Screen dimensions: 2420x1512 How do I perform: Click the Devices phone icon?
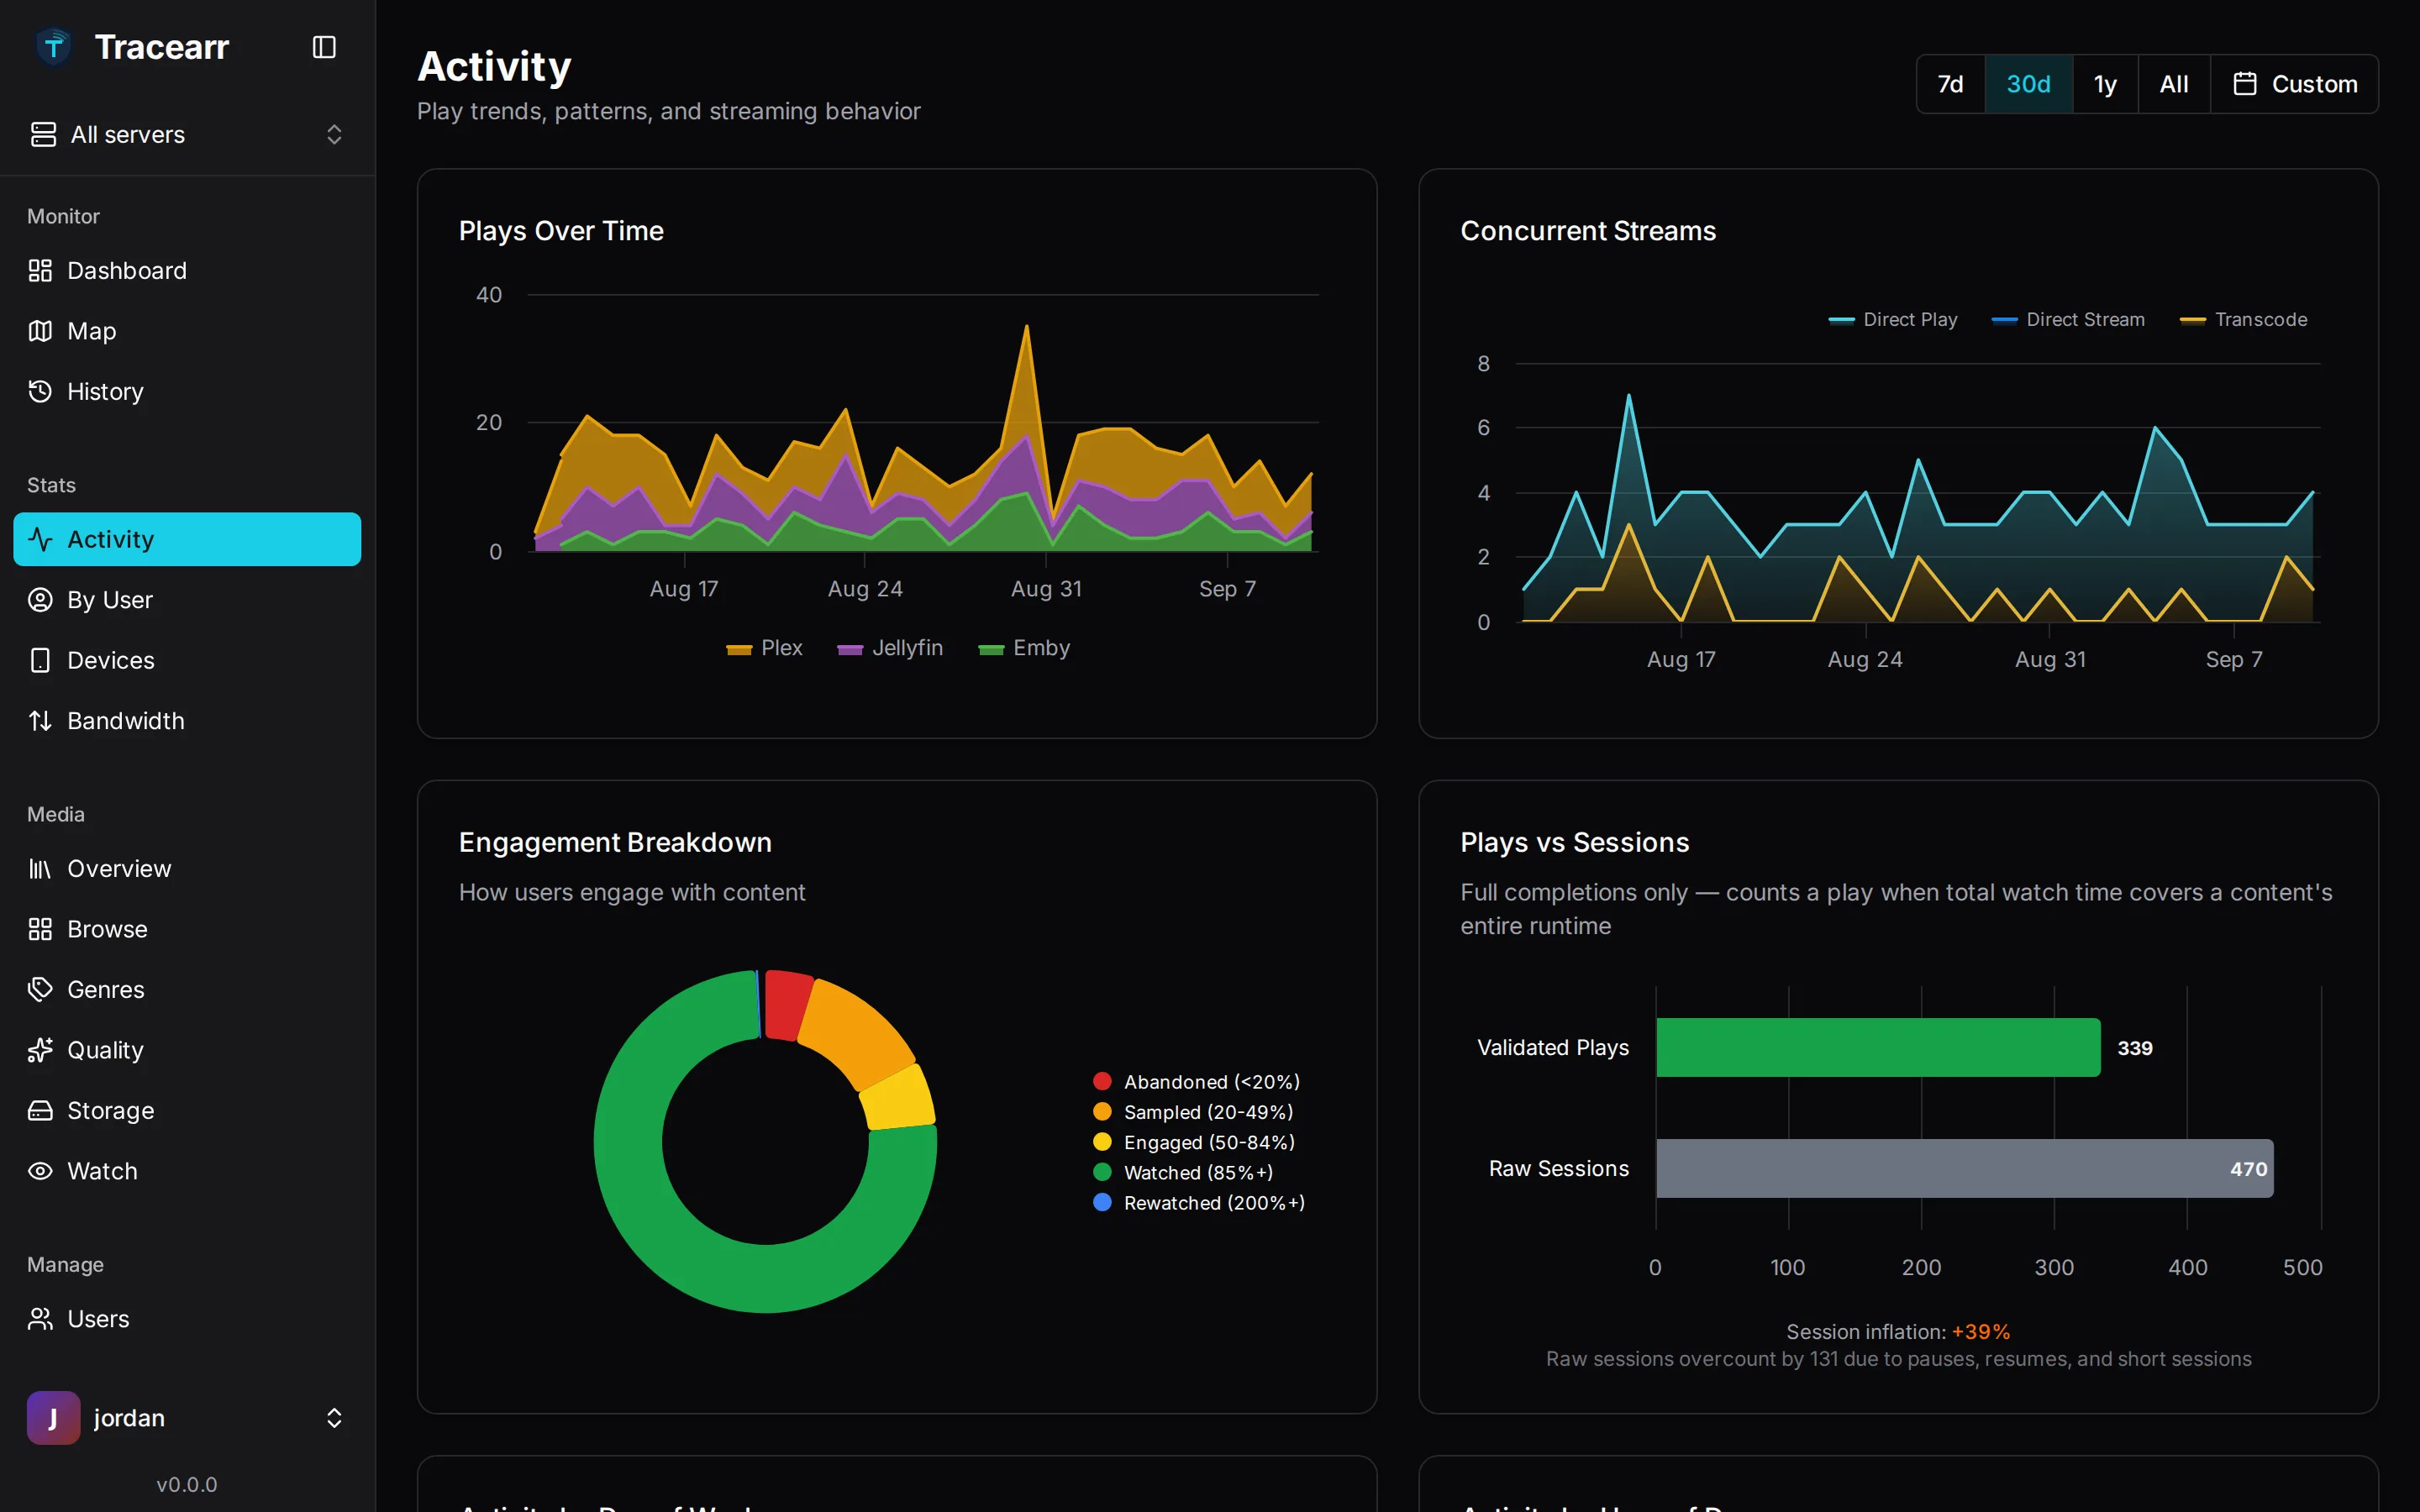pyautogui.click(x=40, y=660)
